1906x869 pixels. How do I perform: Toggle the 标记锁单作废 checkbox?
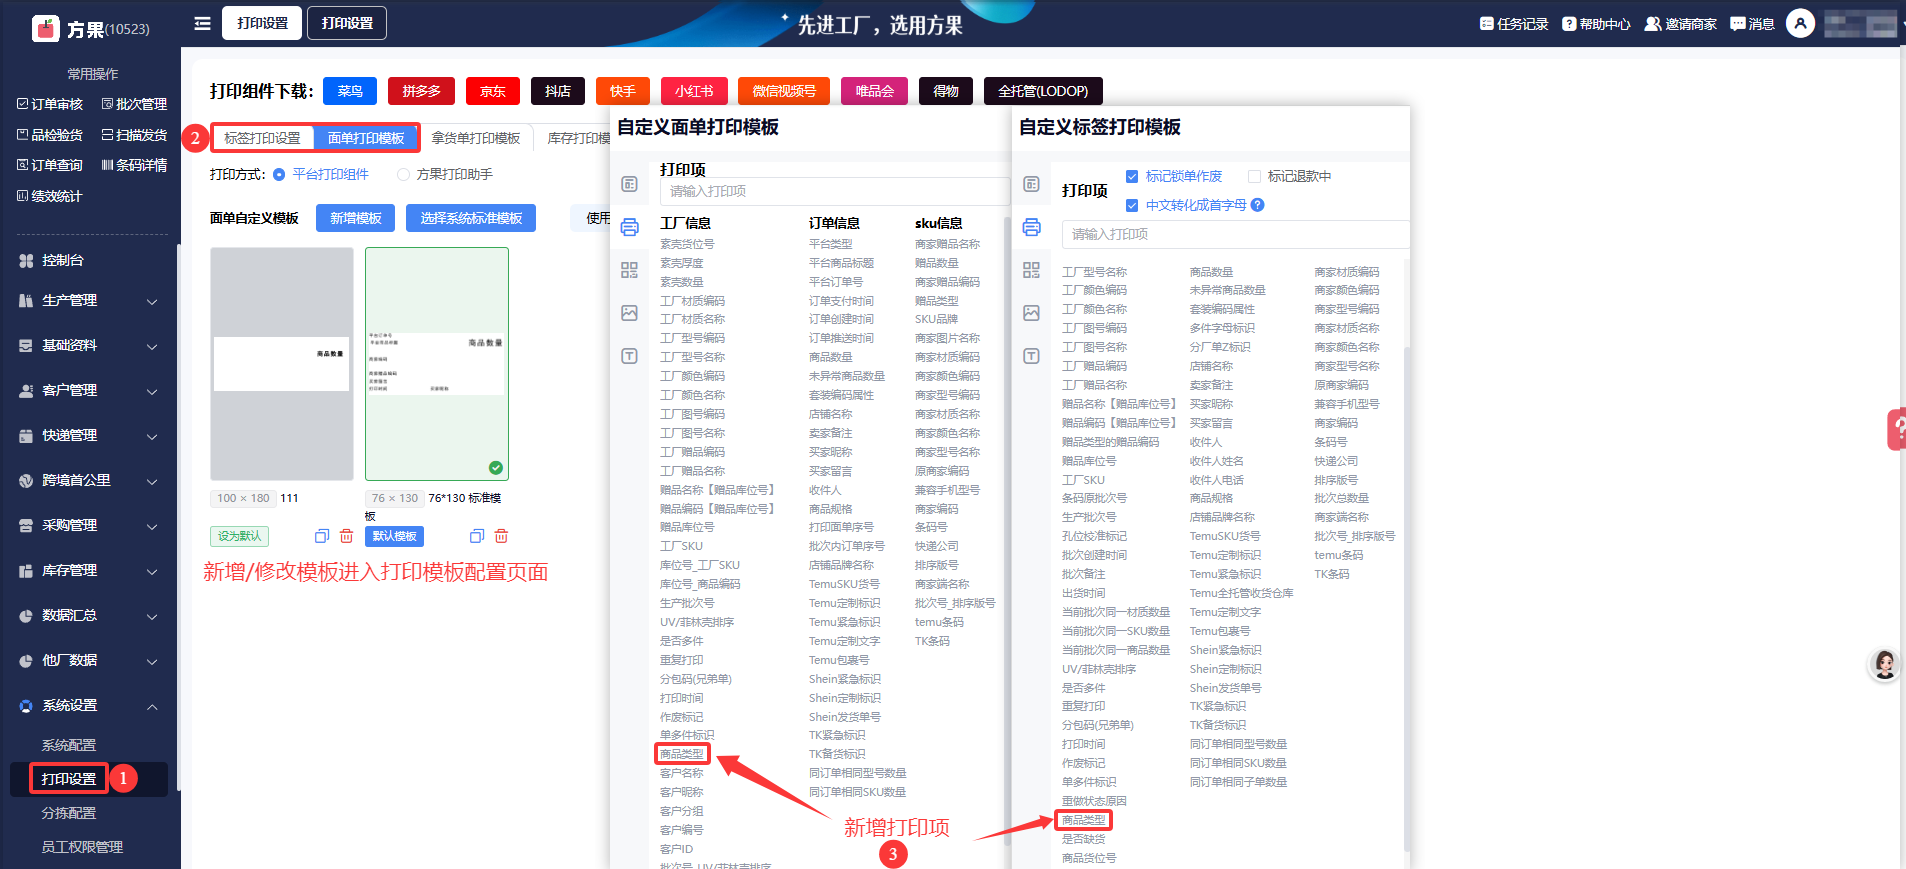point(1132,177)
